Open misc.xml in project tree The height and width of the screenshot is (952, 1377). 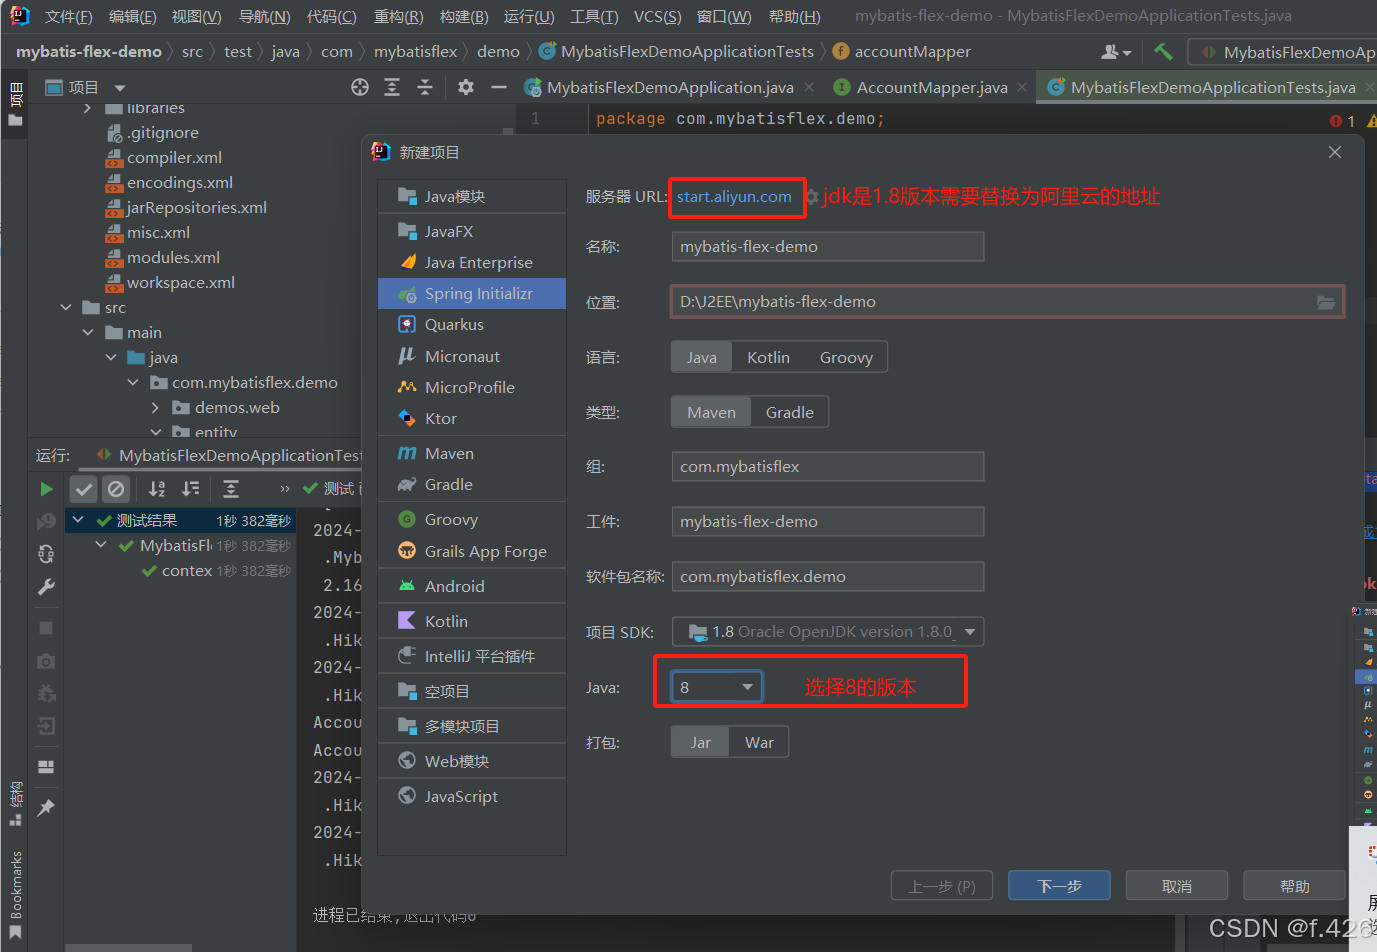158,233
